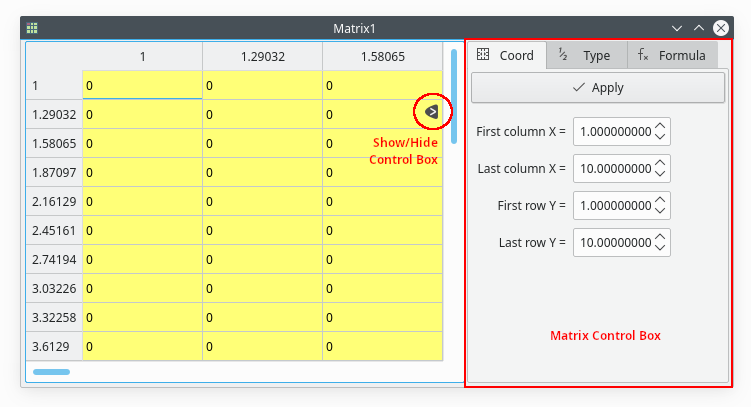The image size is (751, 407).
Task: Open the Formula tab
Action: pyautogui.click(x=672, y=56)
